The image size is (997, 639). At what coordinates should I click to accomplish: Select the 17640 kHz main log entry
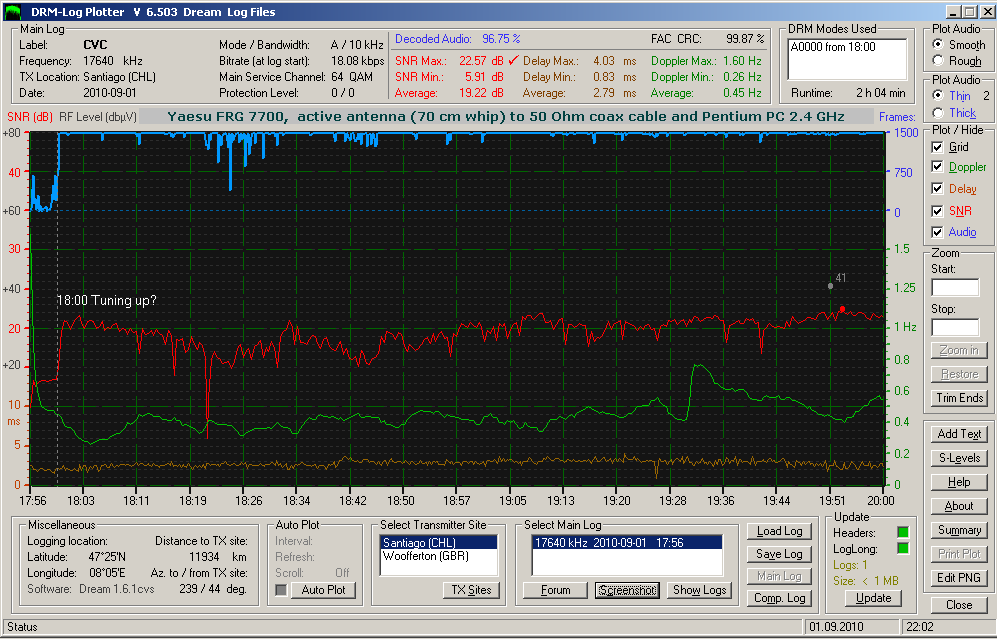click(x=626, y=542)
